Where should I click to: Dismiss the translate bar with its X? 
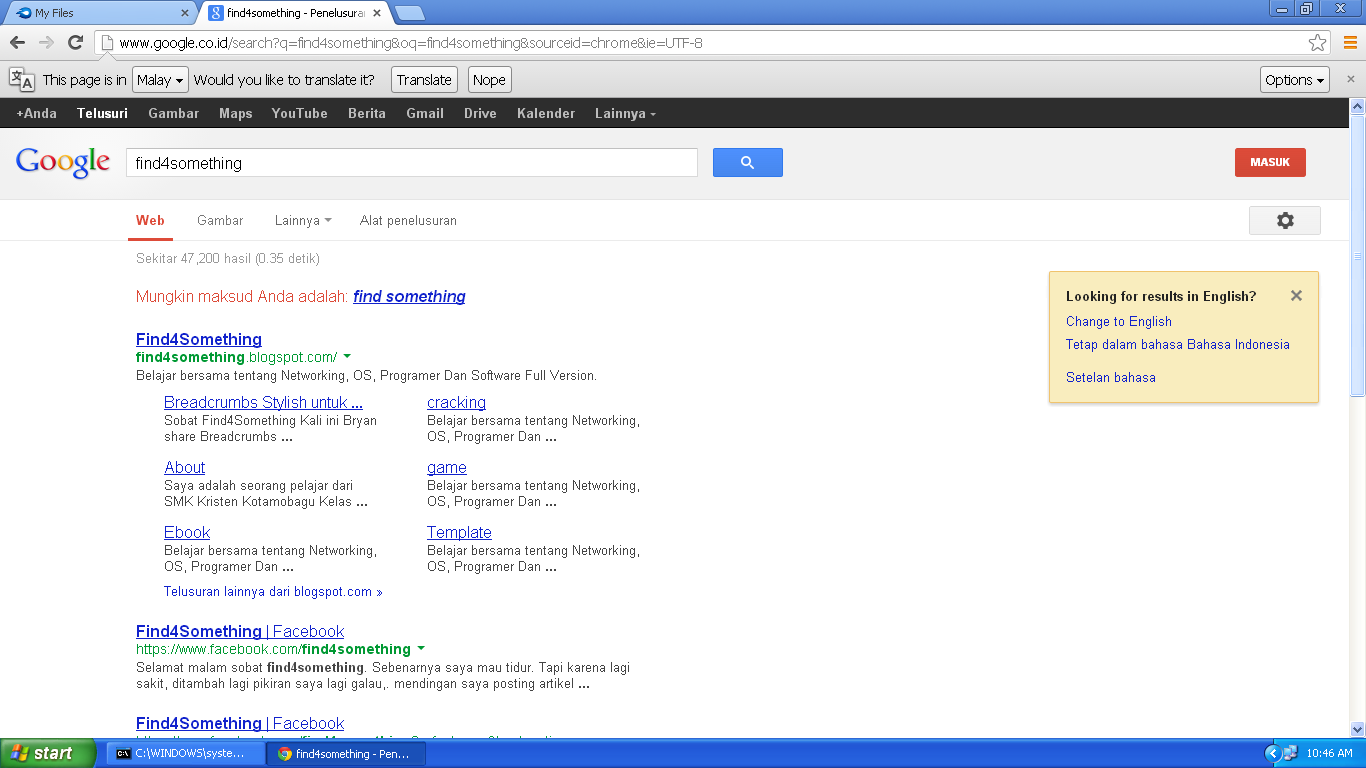point(1351,79)
